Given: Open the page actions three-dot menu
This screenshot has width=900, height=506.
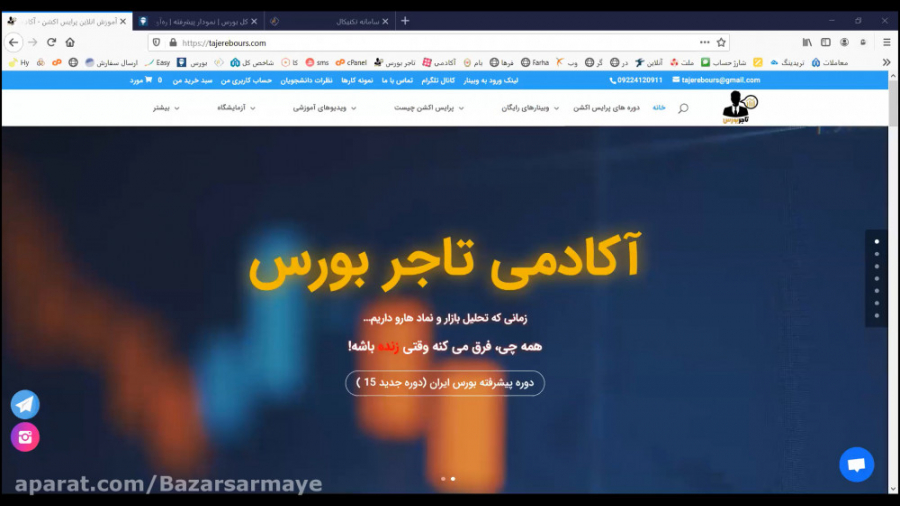Looking at the screenshot, I should 704,42.
